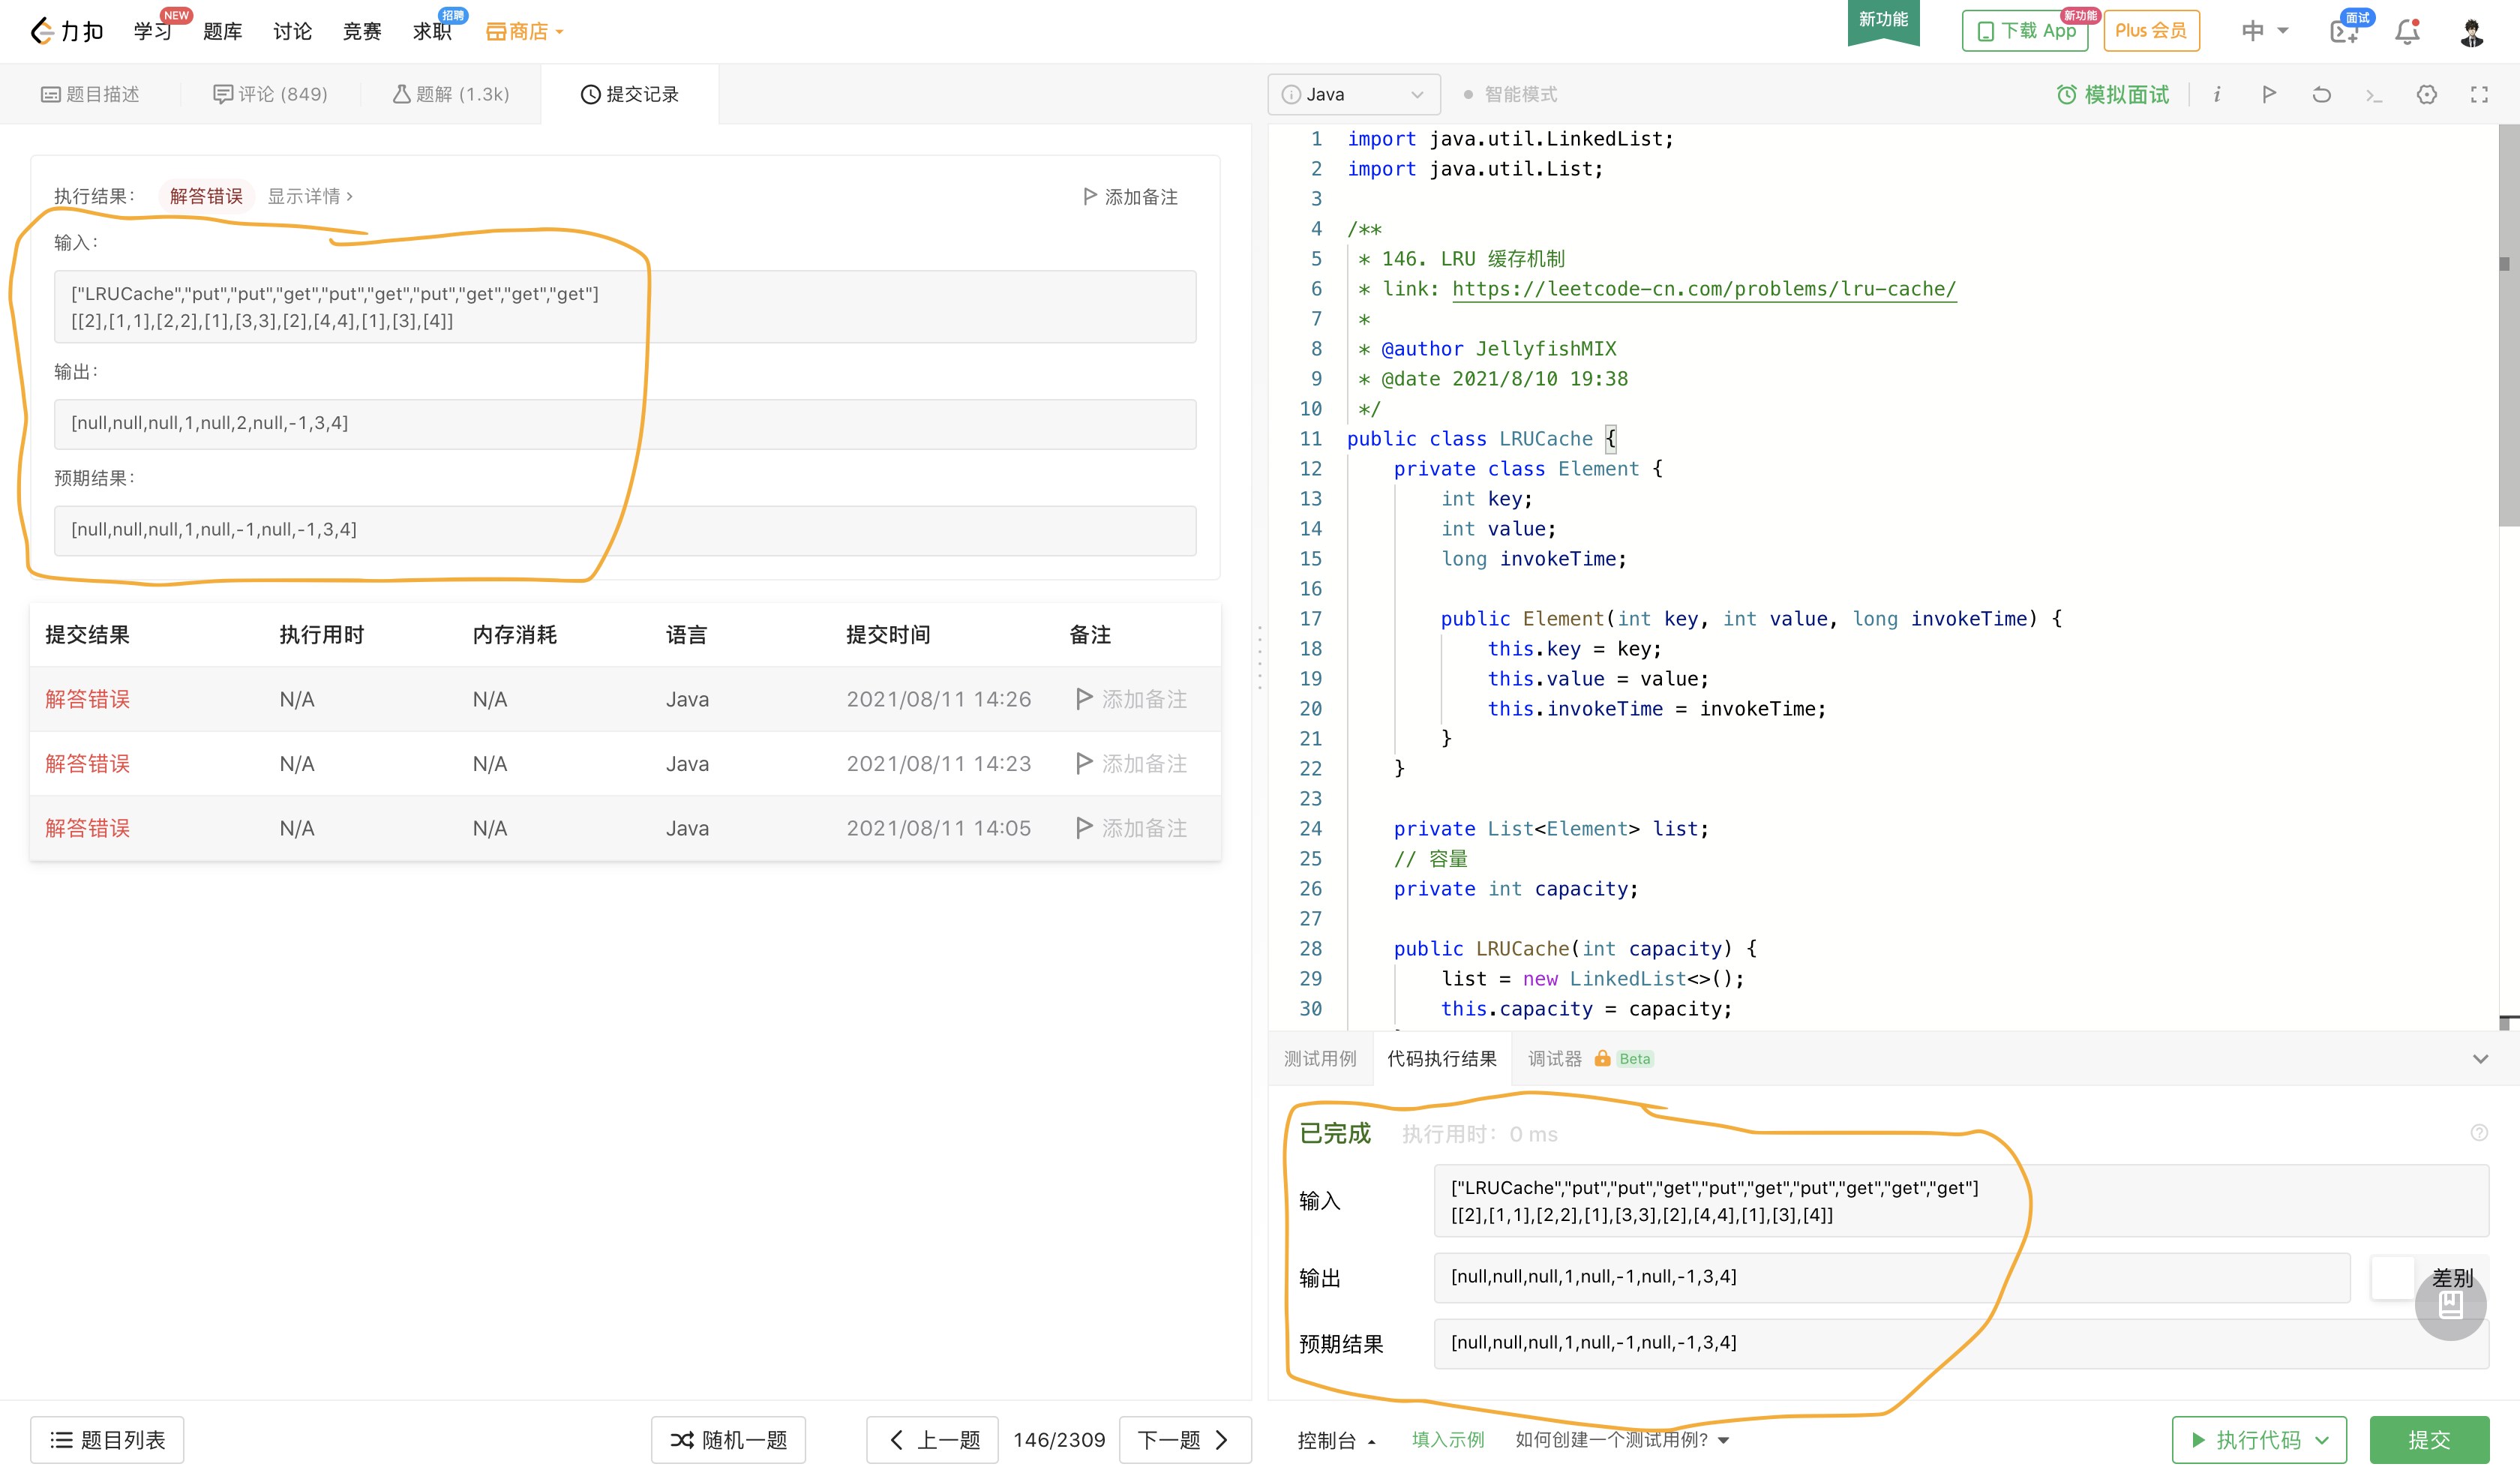This screenshot has height=1479, width=2520.
Task: Open 求职 in top navigation
Action: 432,32
